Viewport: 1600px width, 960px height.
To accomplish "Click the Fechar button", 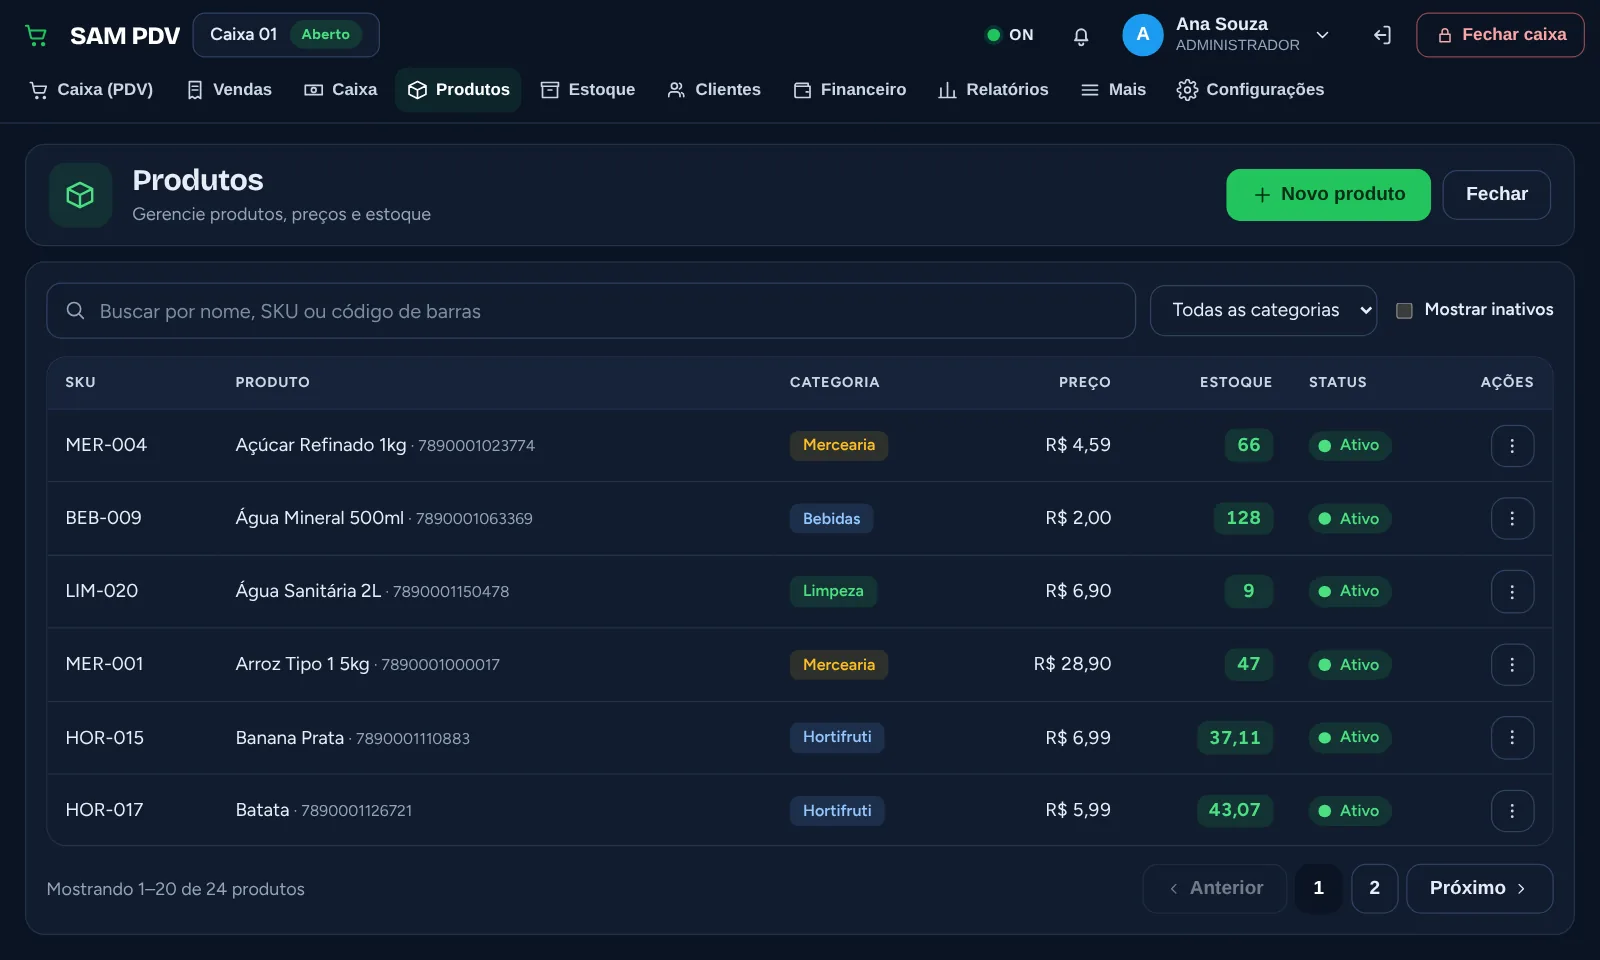I will point(1496,195).
